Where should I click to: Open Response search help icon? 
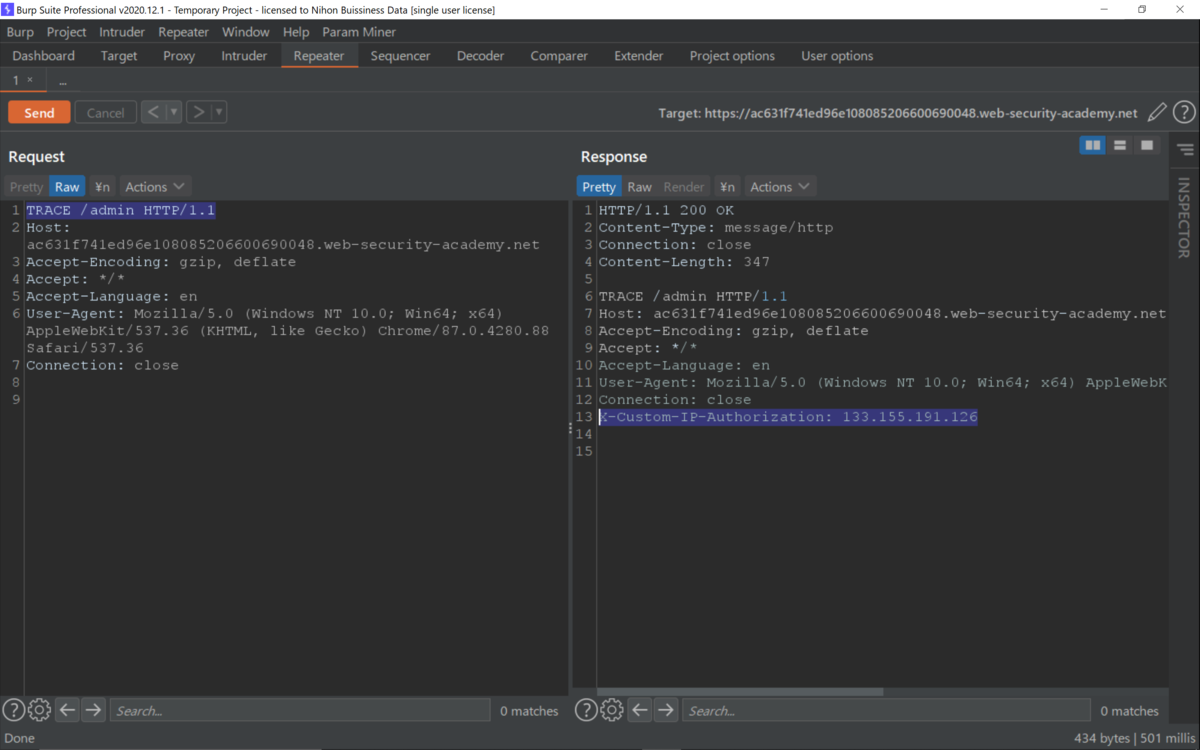pyautogui.click(x=586, y=710)
